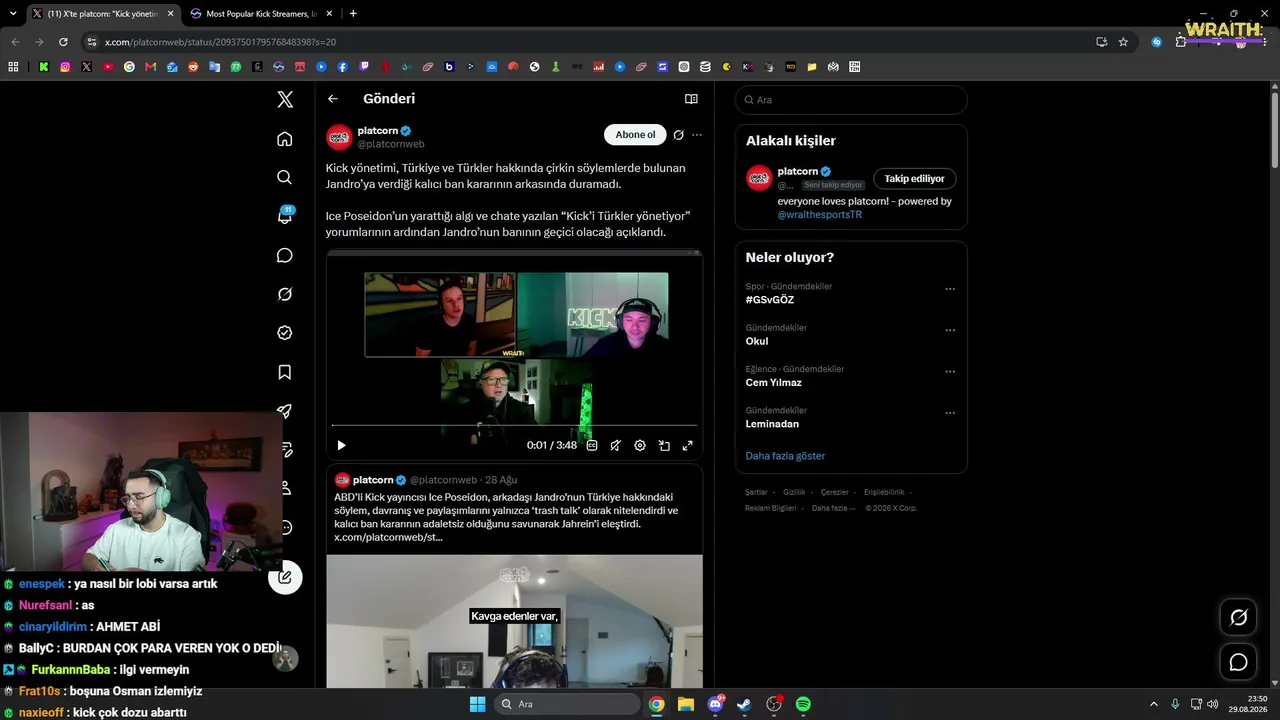1280x720 pixels.
Task: Open Spotify from the taskbar
Action: pos(803,704)
